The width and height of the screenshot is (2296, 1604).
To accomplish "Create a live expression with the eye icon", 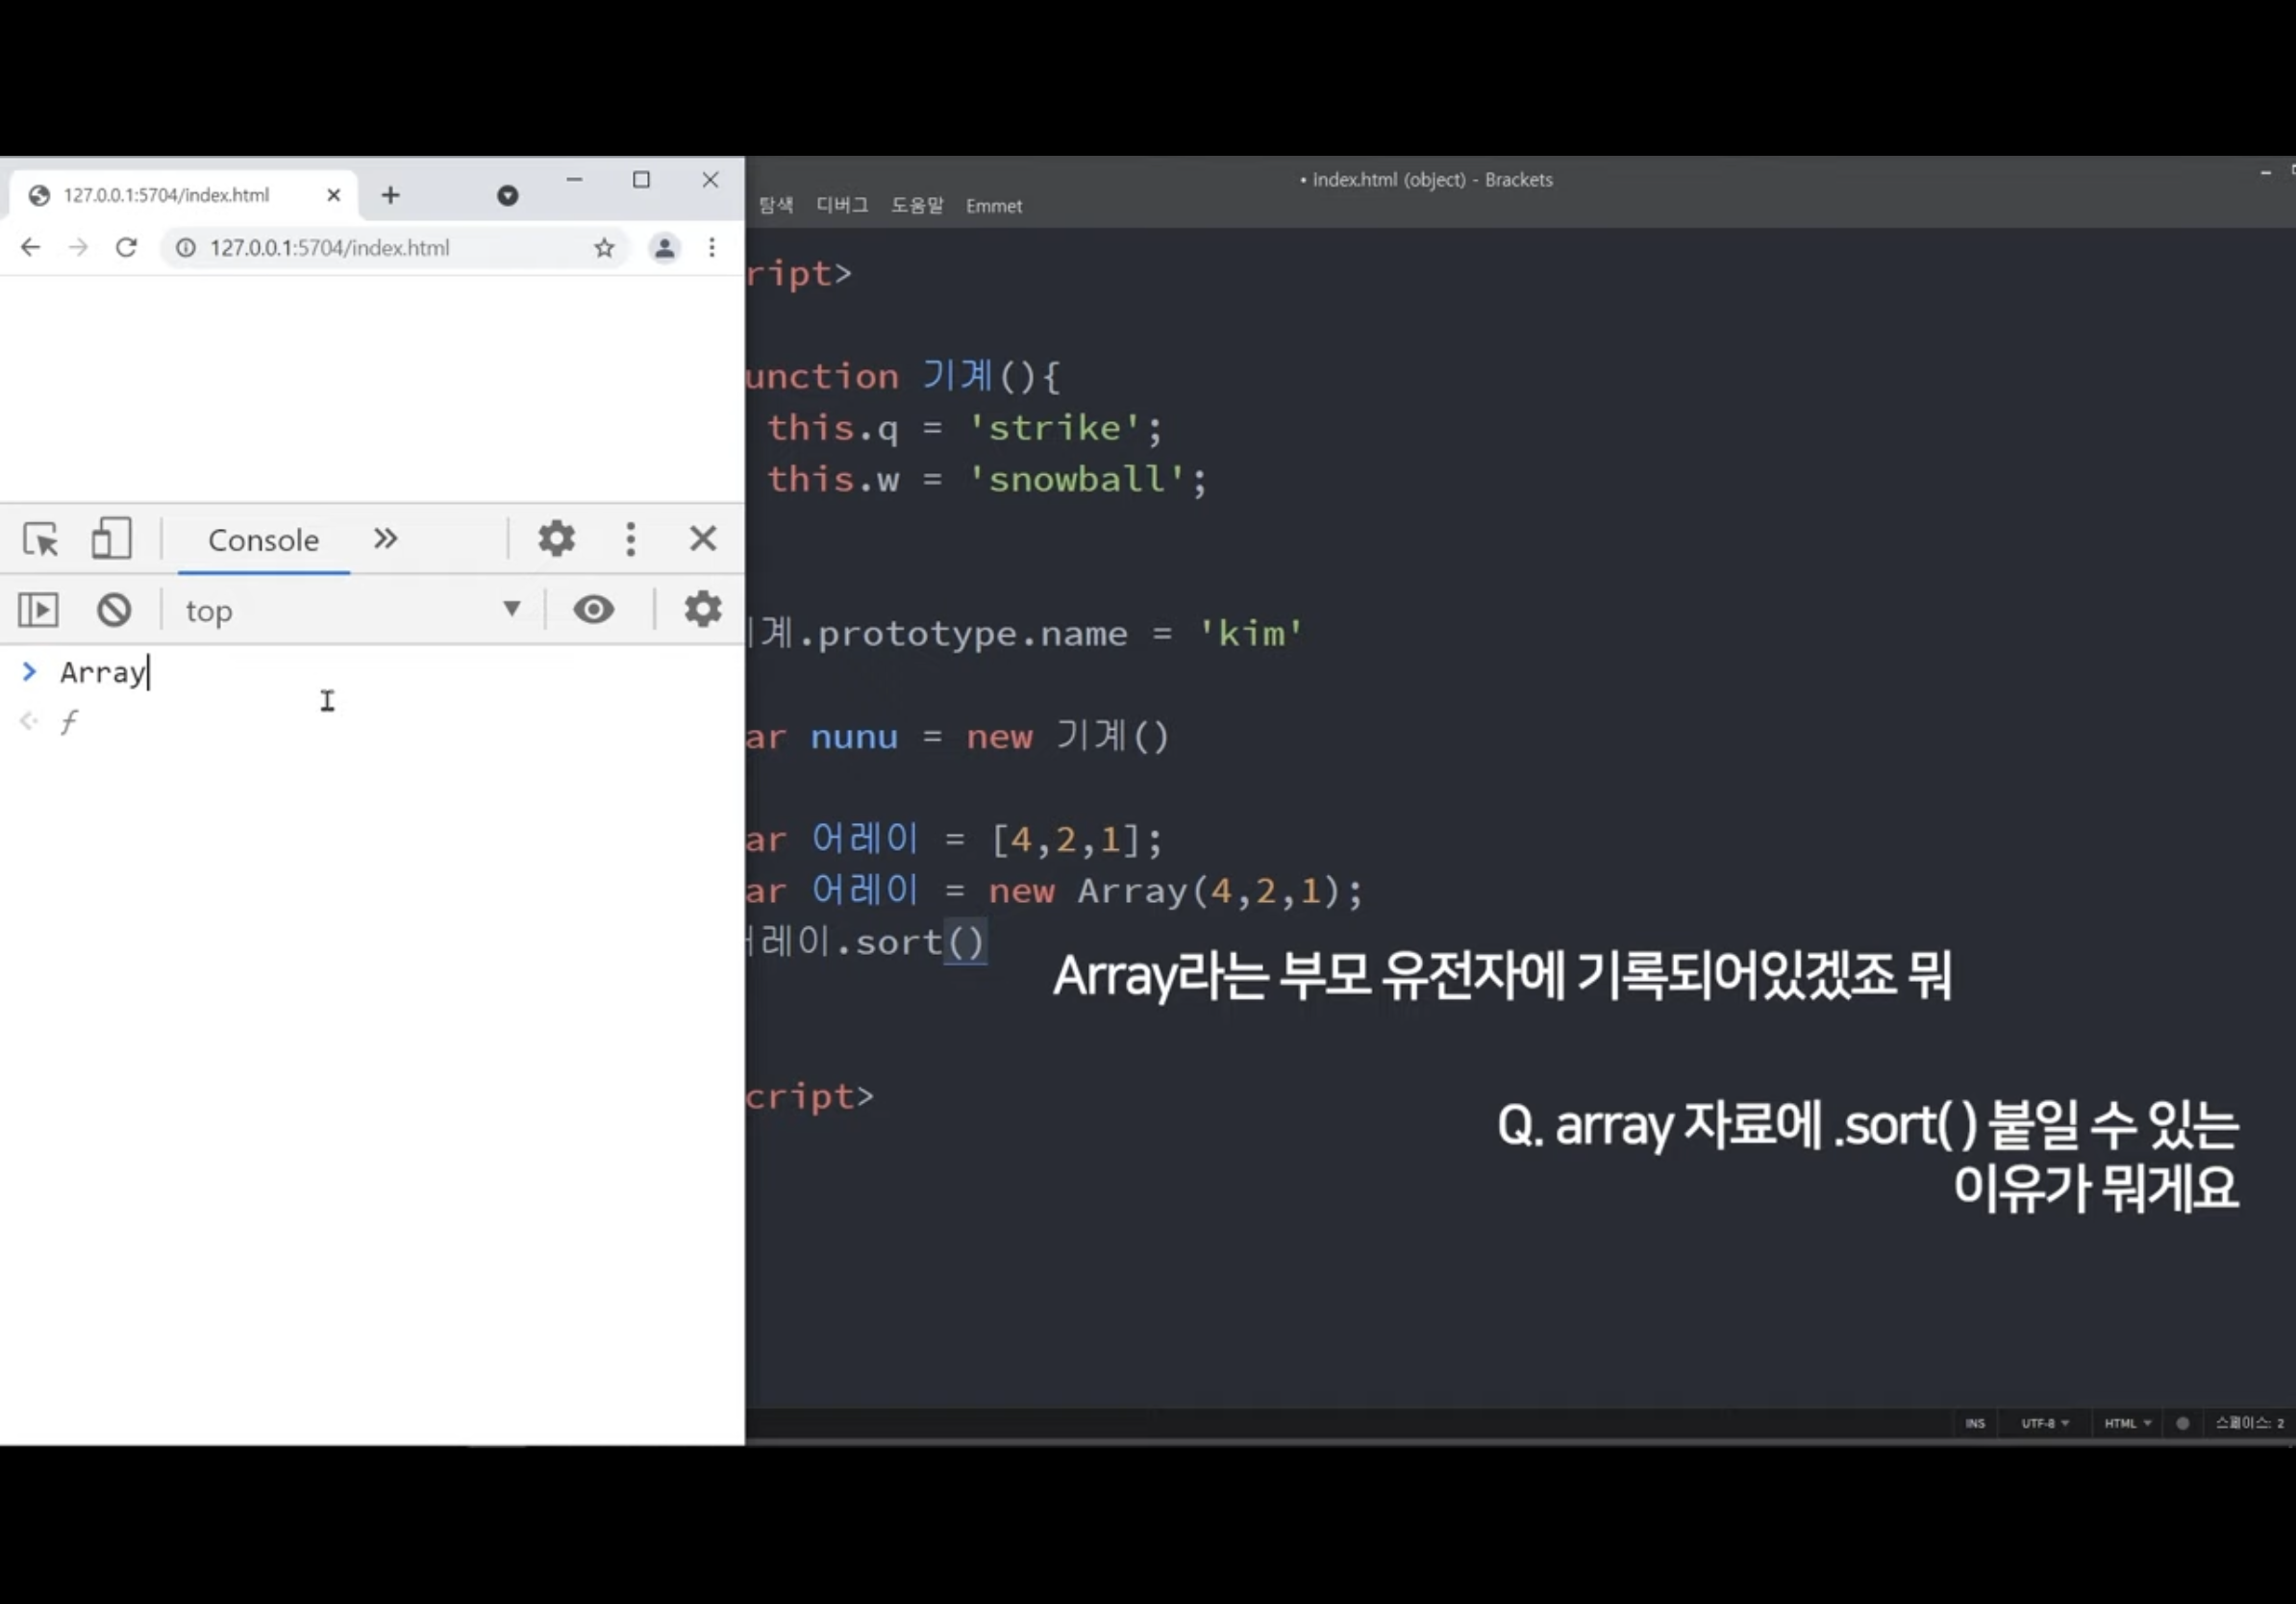I will coord(593,609).
